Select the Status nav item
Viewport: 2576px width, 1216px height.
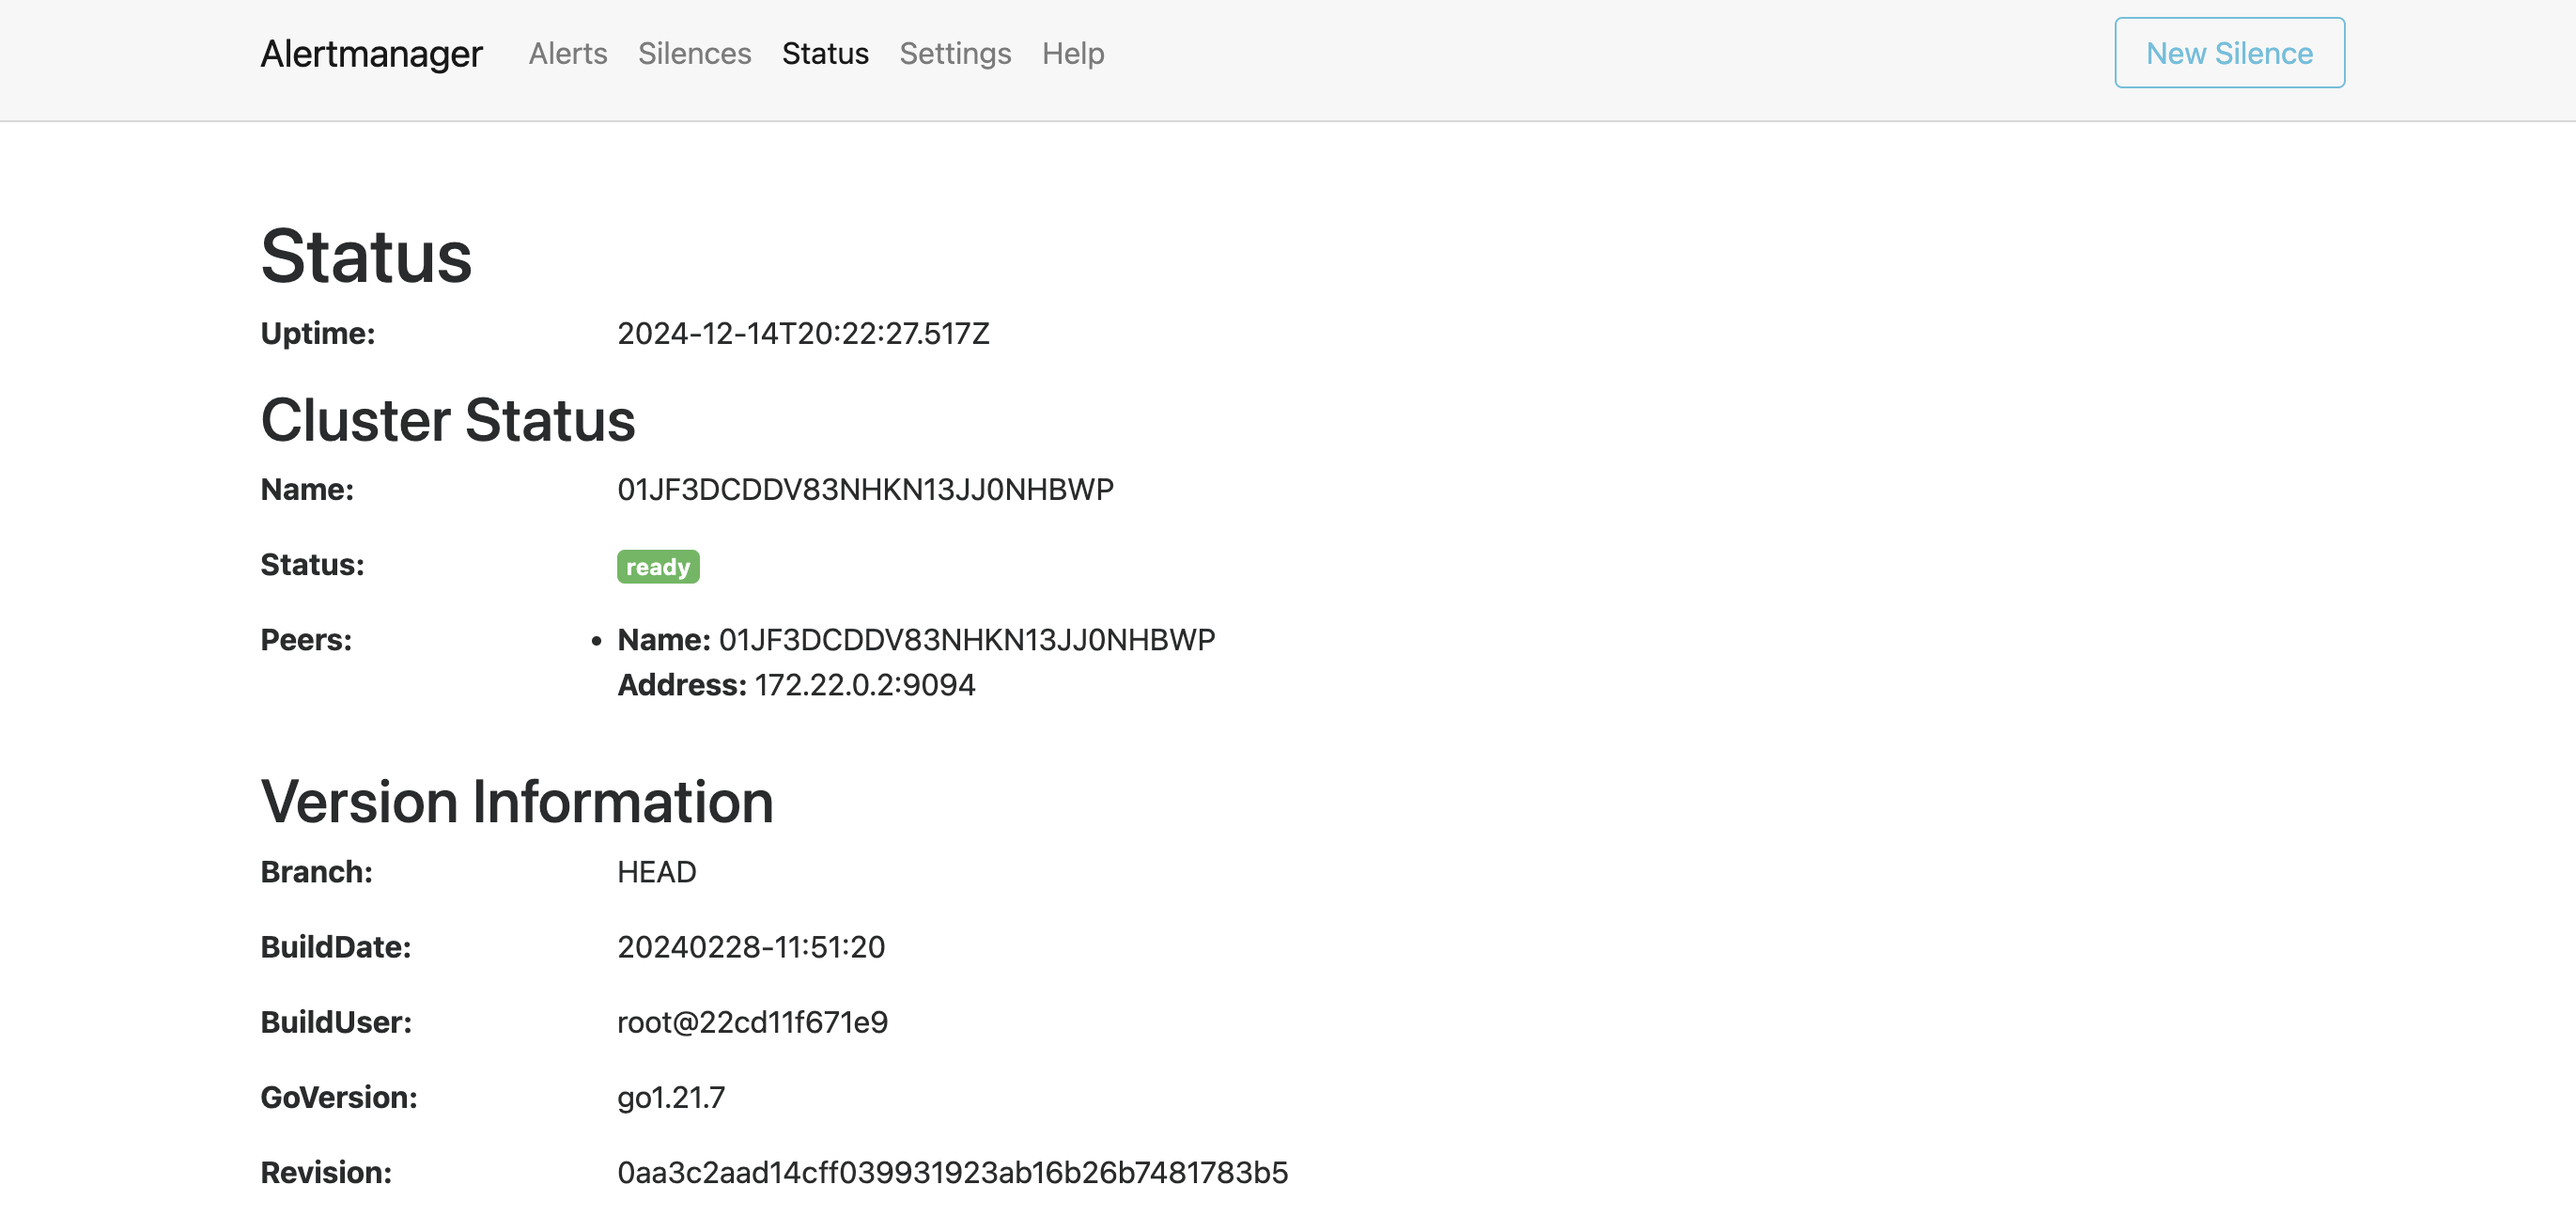[x=825, y=53]
